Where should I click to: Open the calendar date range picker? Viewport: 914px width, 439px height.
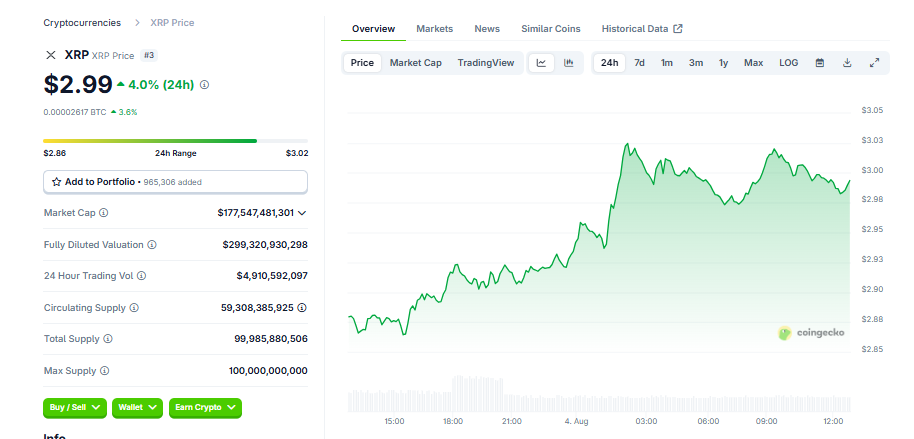pyautogui.click(x=820, y=63)
